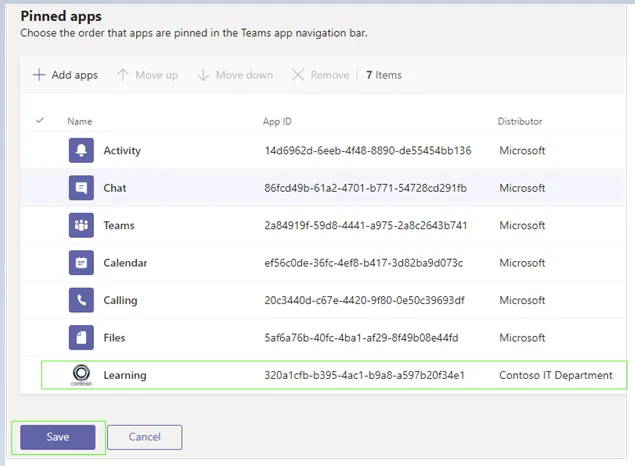Click the Calendar app icon

click(81, 263)
